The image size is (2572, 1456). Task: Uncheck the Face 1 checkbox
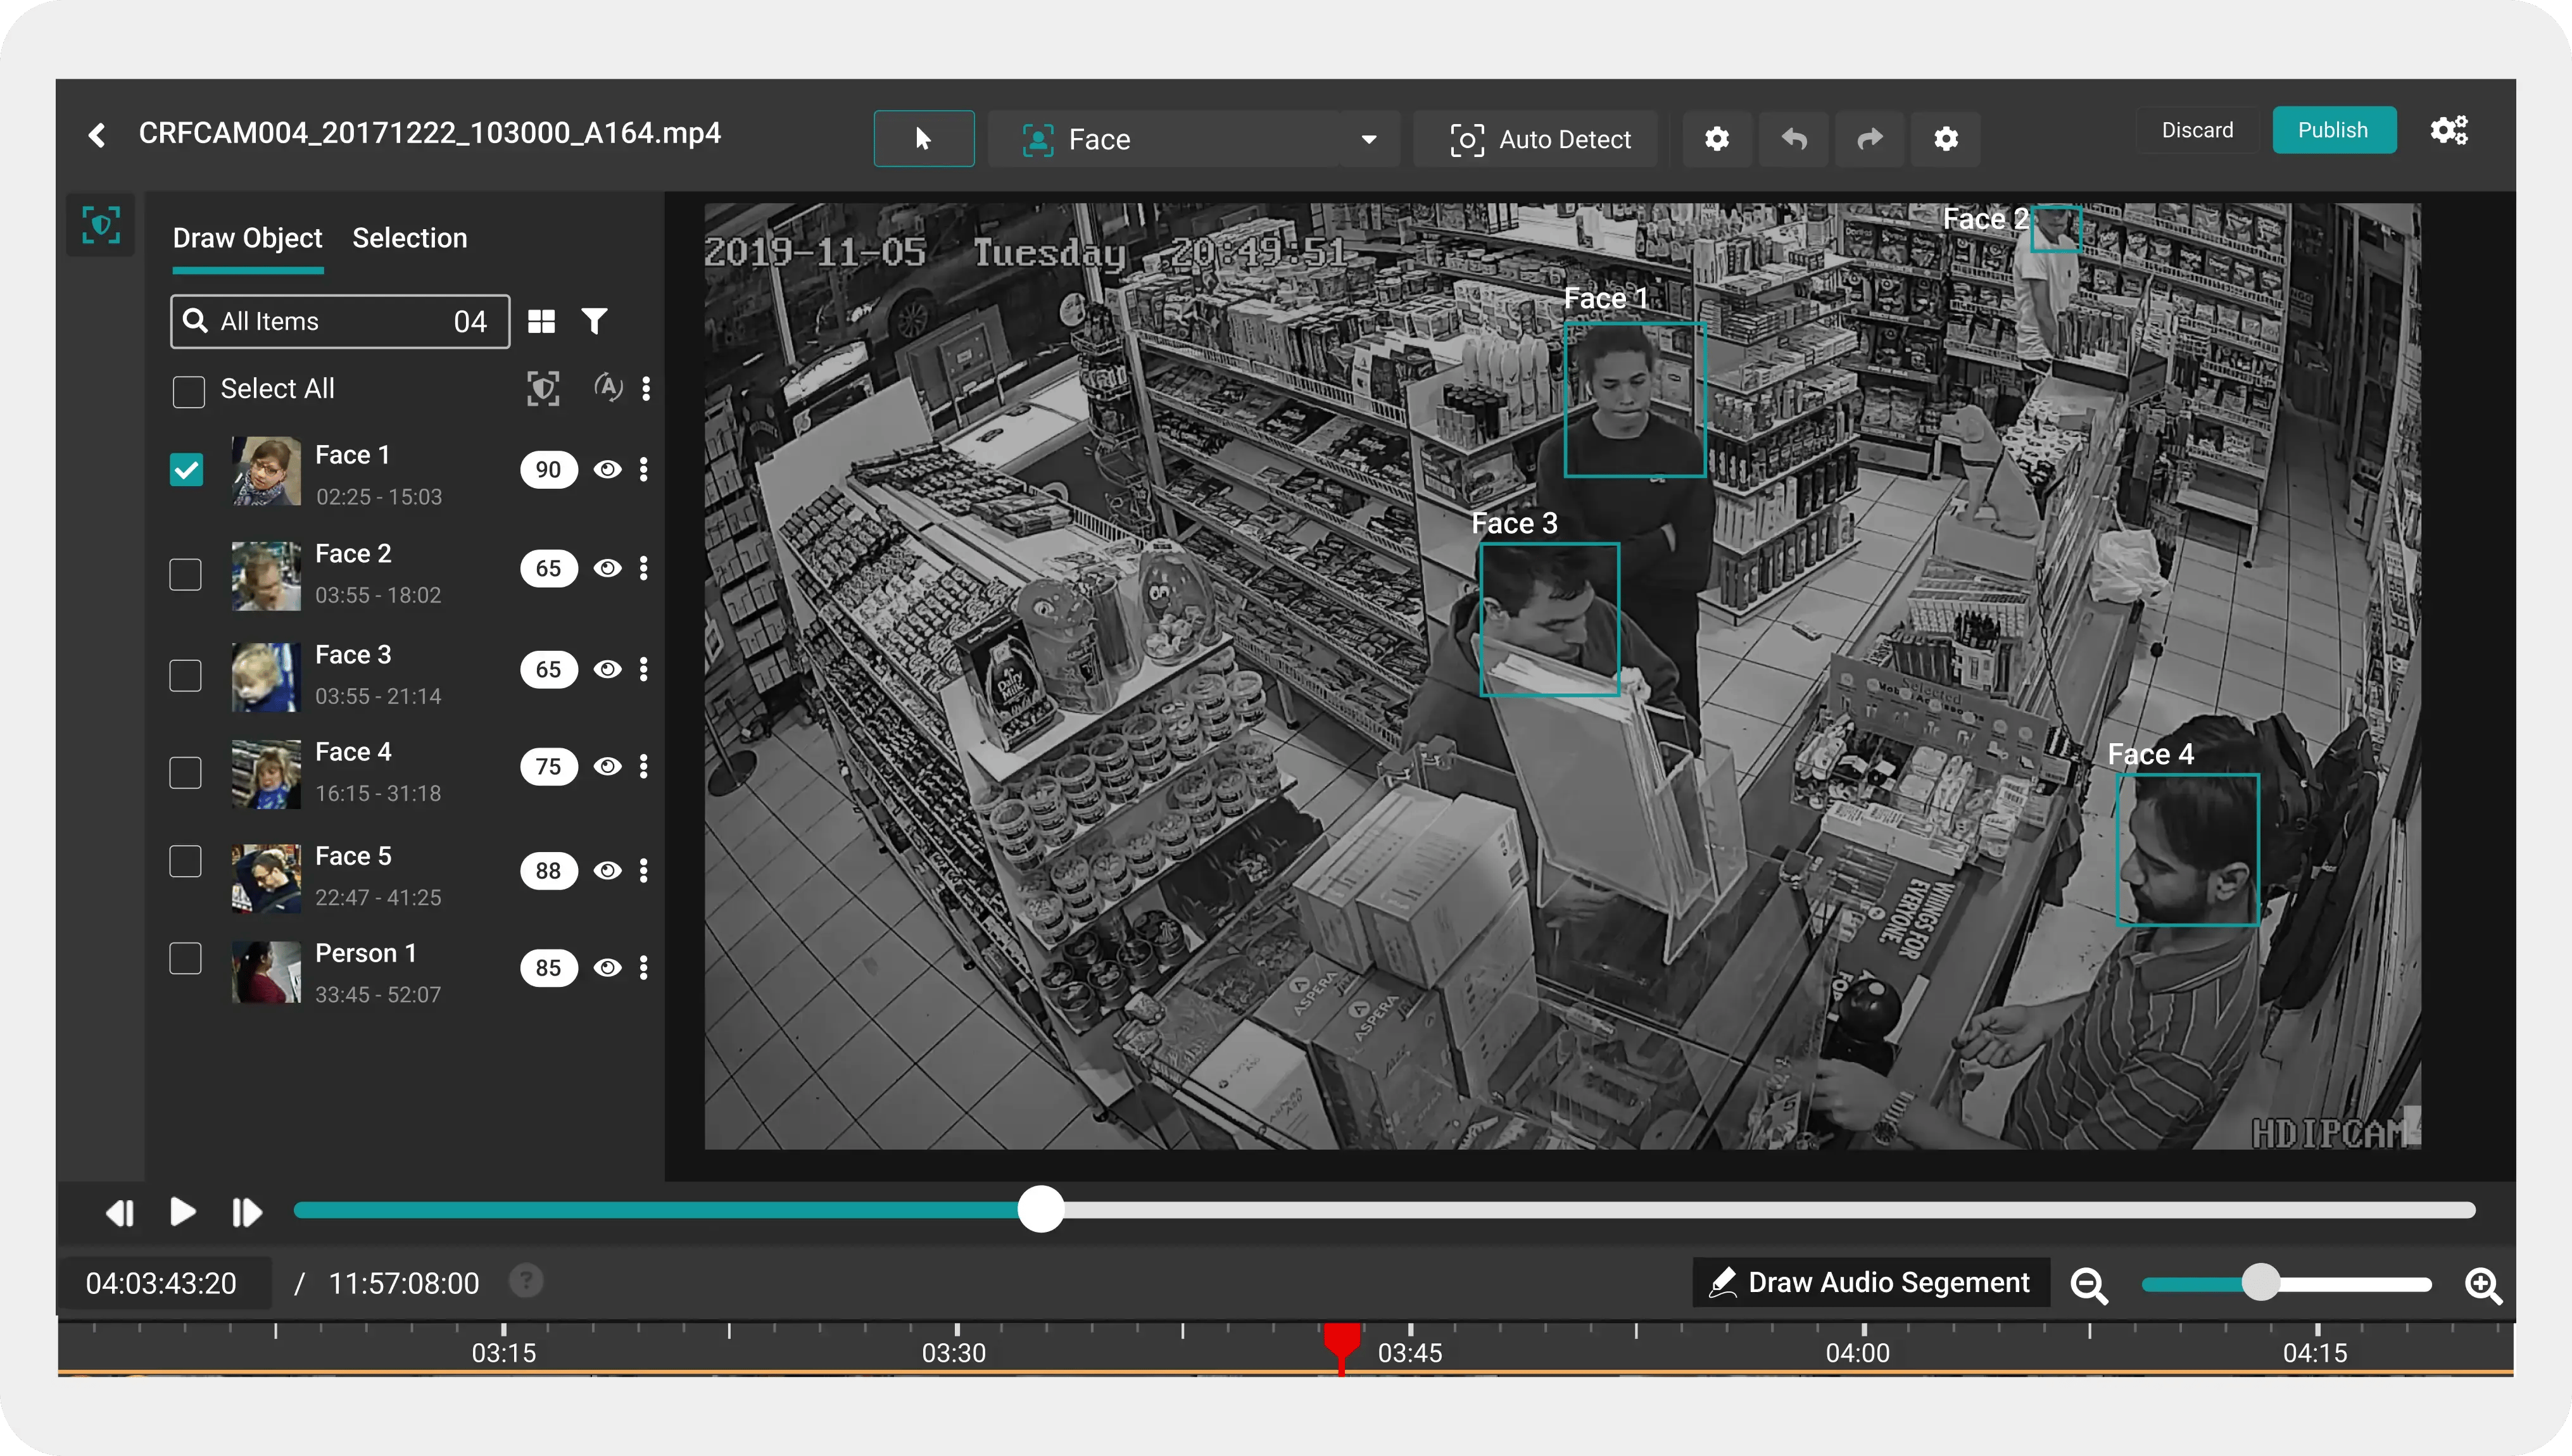(186, 469)
